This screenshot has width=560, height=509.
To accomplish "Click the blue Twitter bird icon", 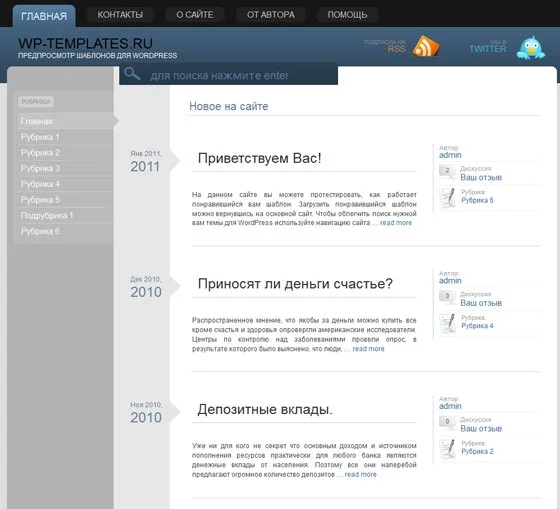I will pyautogui.click(x=531, y=48).
